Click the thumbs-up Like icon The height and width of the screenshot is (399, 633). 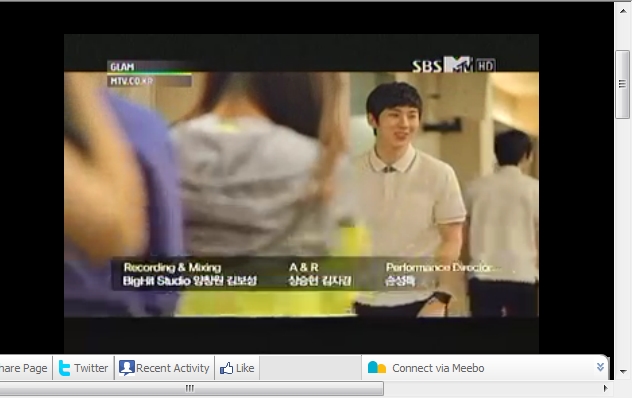point(226,368)
